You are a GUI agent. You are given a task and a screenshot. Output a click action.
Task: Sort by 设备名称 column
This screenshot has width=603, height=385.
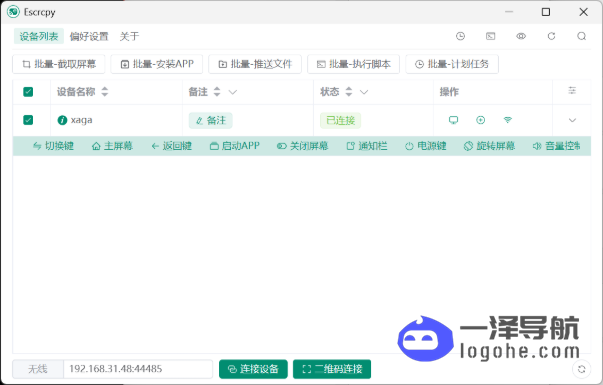[x=105, y=92]
